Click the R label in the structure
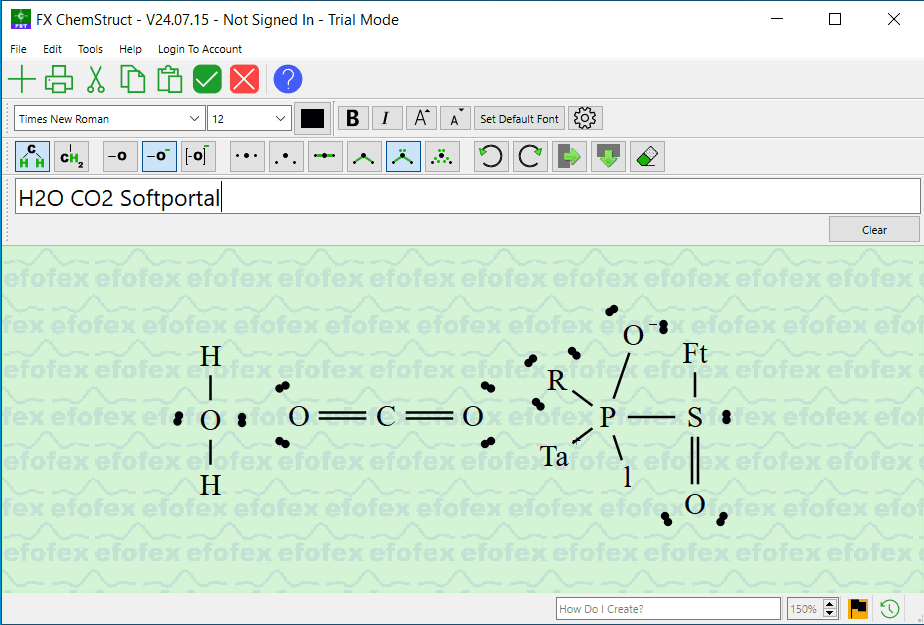 click(x=556, y=381)
